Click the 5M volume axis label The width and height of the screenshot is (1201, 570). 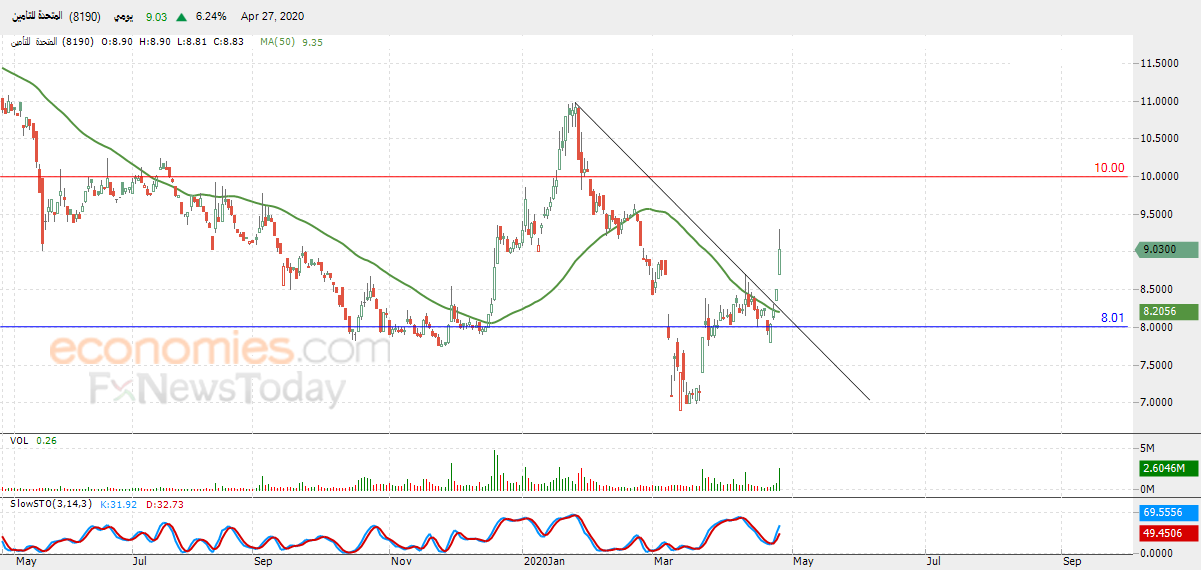point(1148,448)
